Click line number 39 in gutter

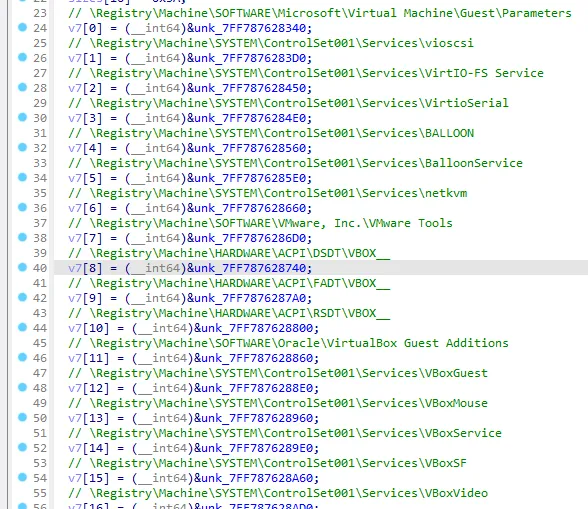tap(40, 253)
